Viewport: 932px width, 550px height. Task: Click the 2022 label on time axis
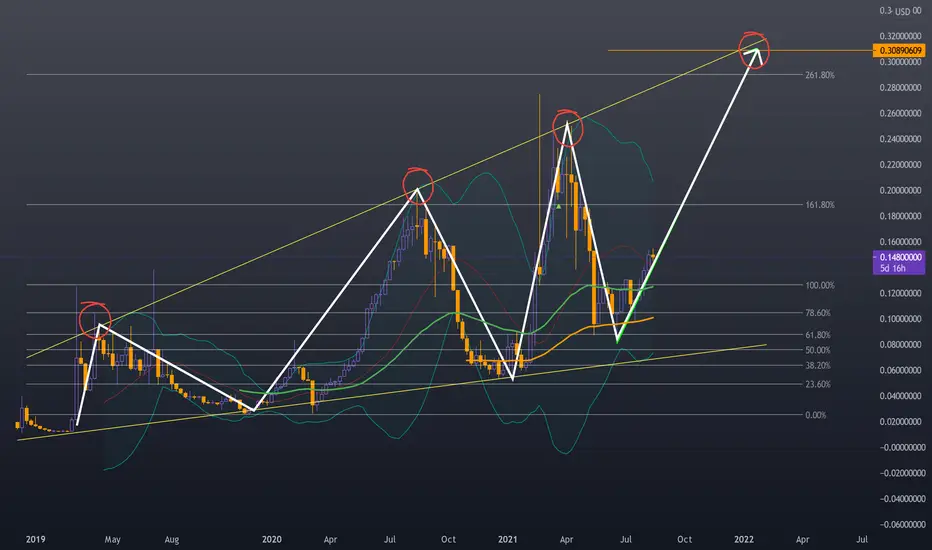pos(744,539)
